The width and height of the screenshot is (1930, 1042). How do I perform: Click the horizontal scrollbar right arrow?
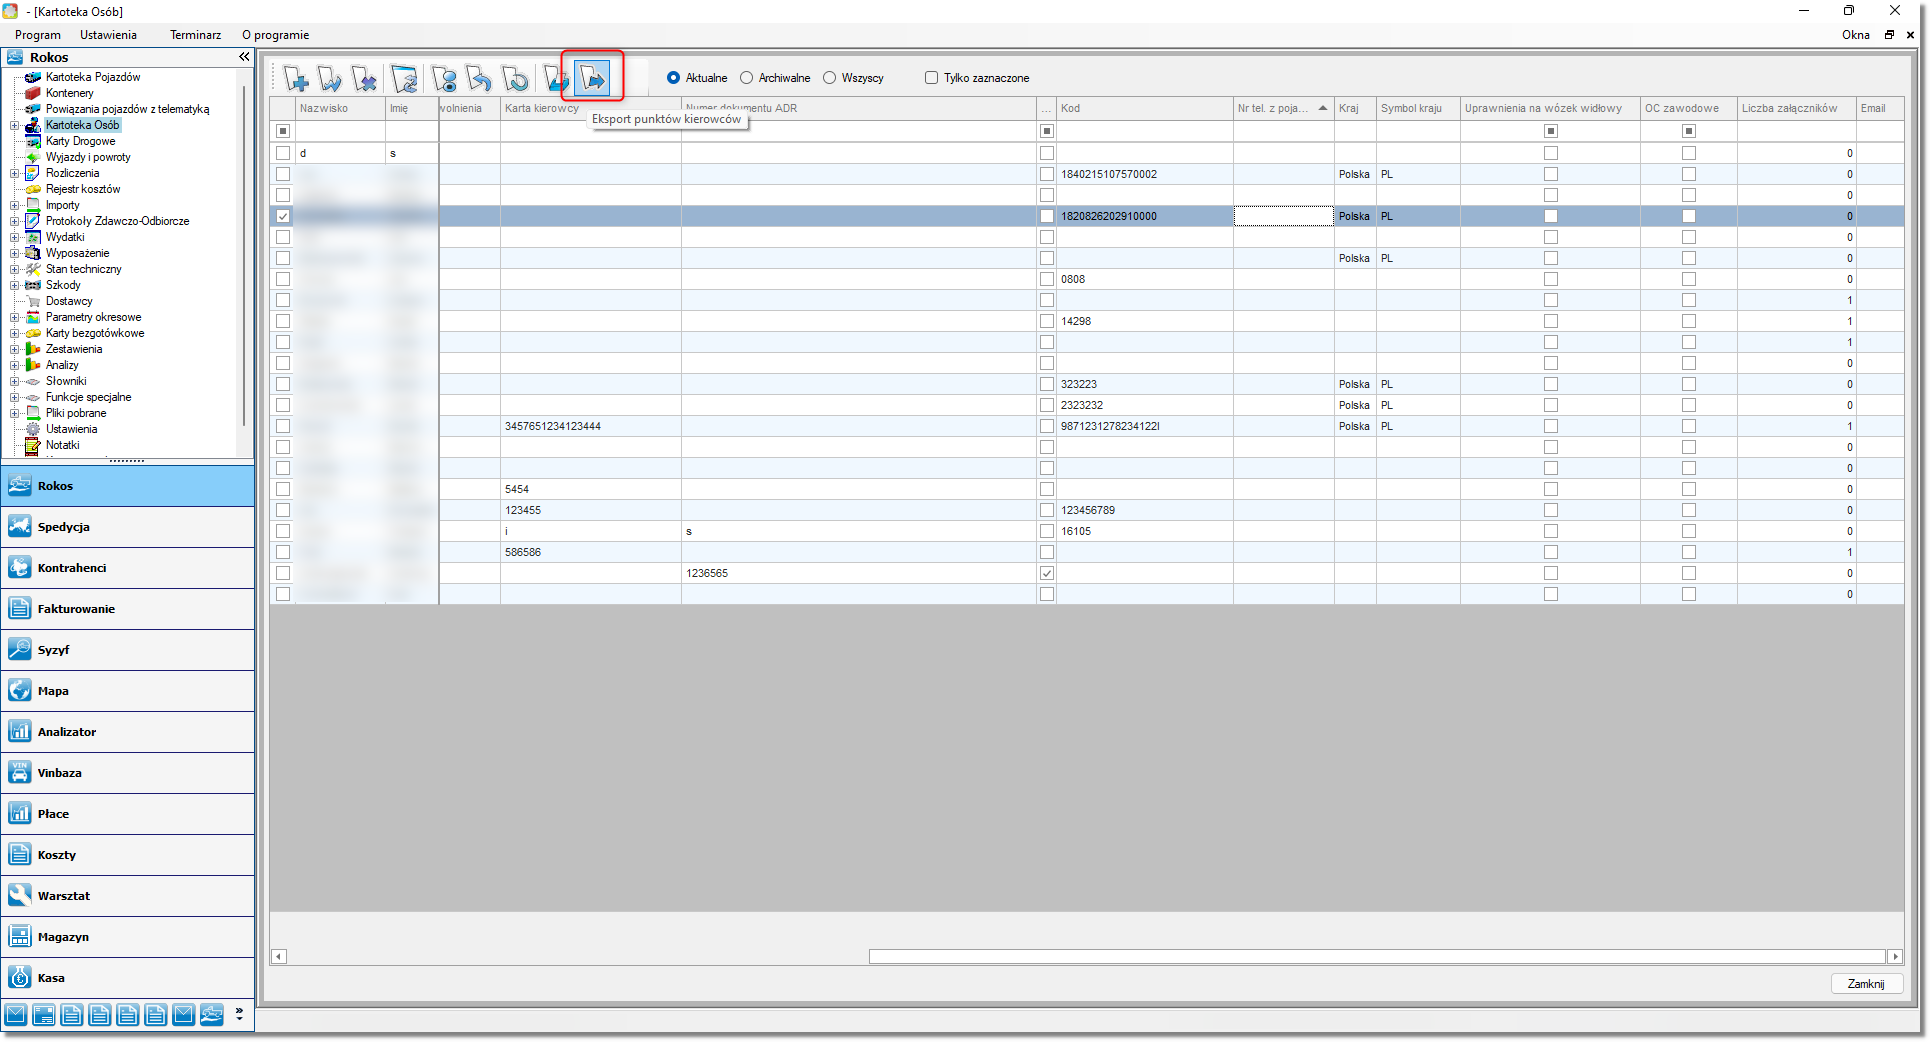(1894, 957)
